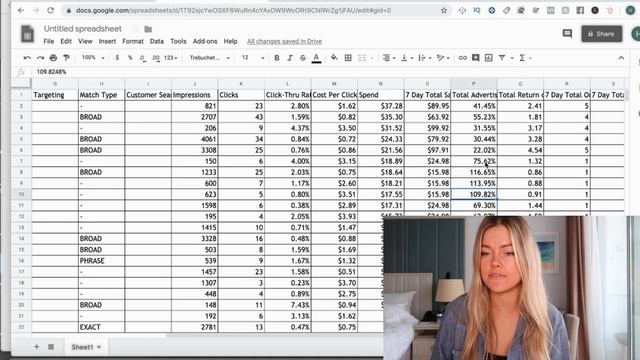
Task: Open the vertical align dropdown
Action: tap(407, 58)
